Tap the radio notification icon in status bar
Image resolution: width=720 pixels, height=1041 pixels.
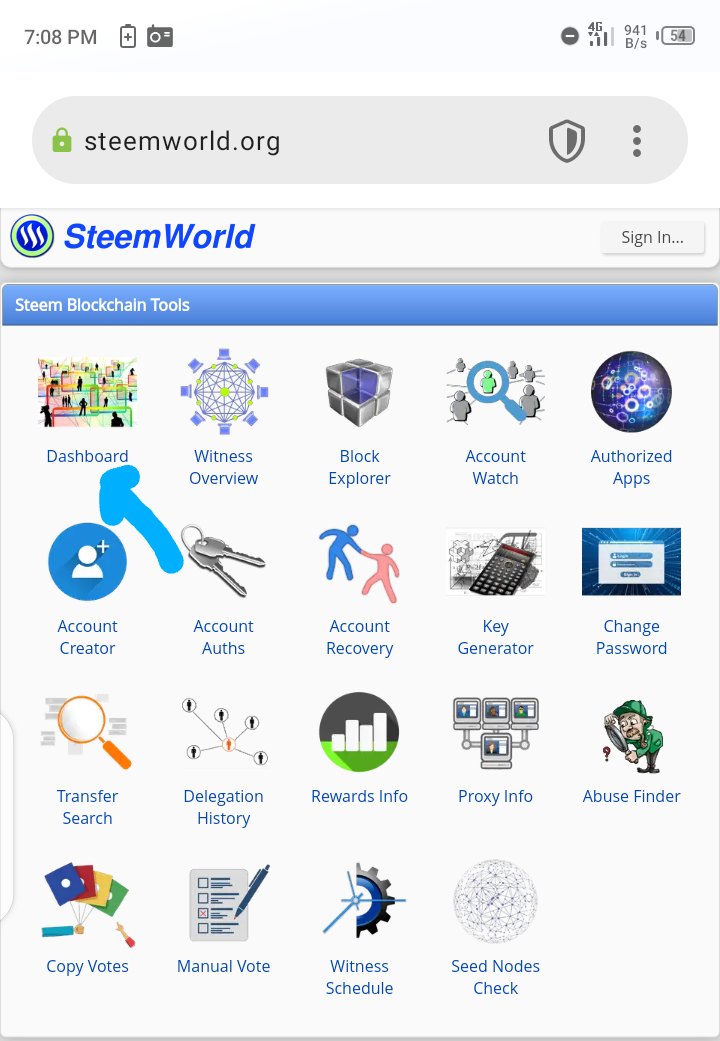point(159,36)
